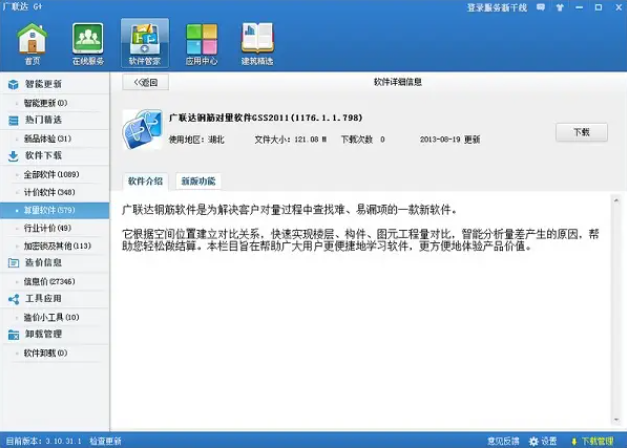This screenshot has width=627, height=448.
Task: Select 智能更新 (0) in sidebar
Action: 46,103
